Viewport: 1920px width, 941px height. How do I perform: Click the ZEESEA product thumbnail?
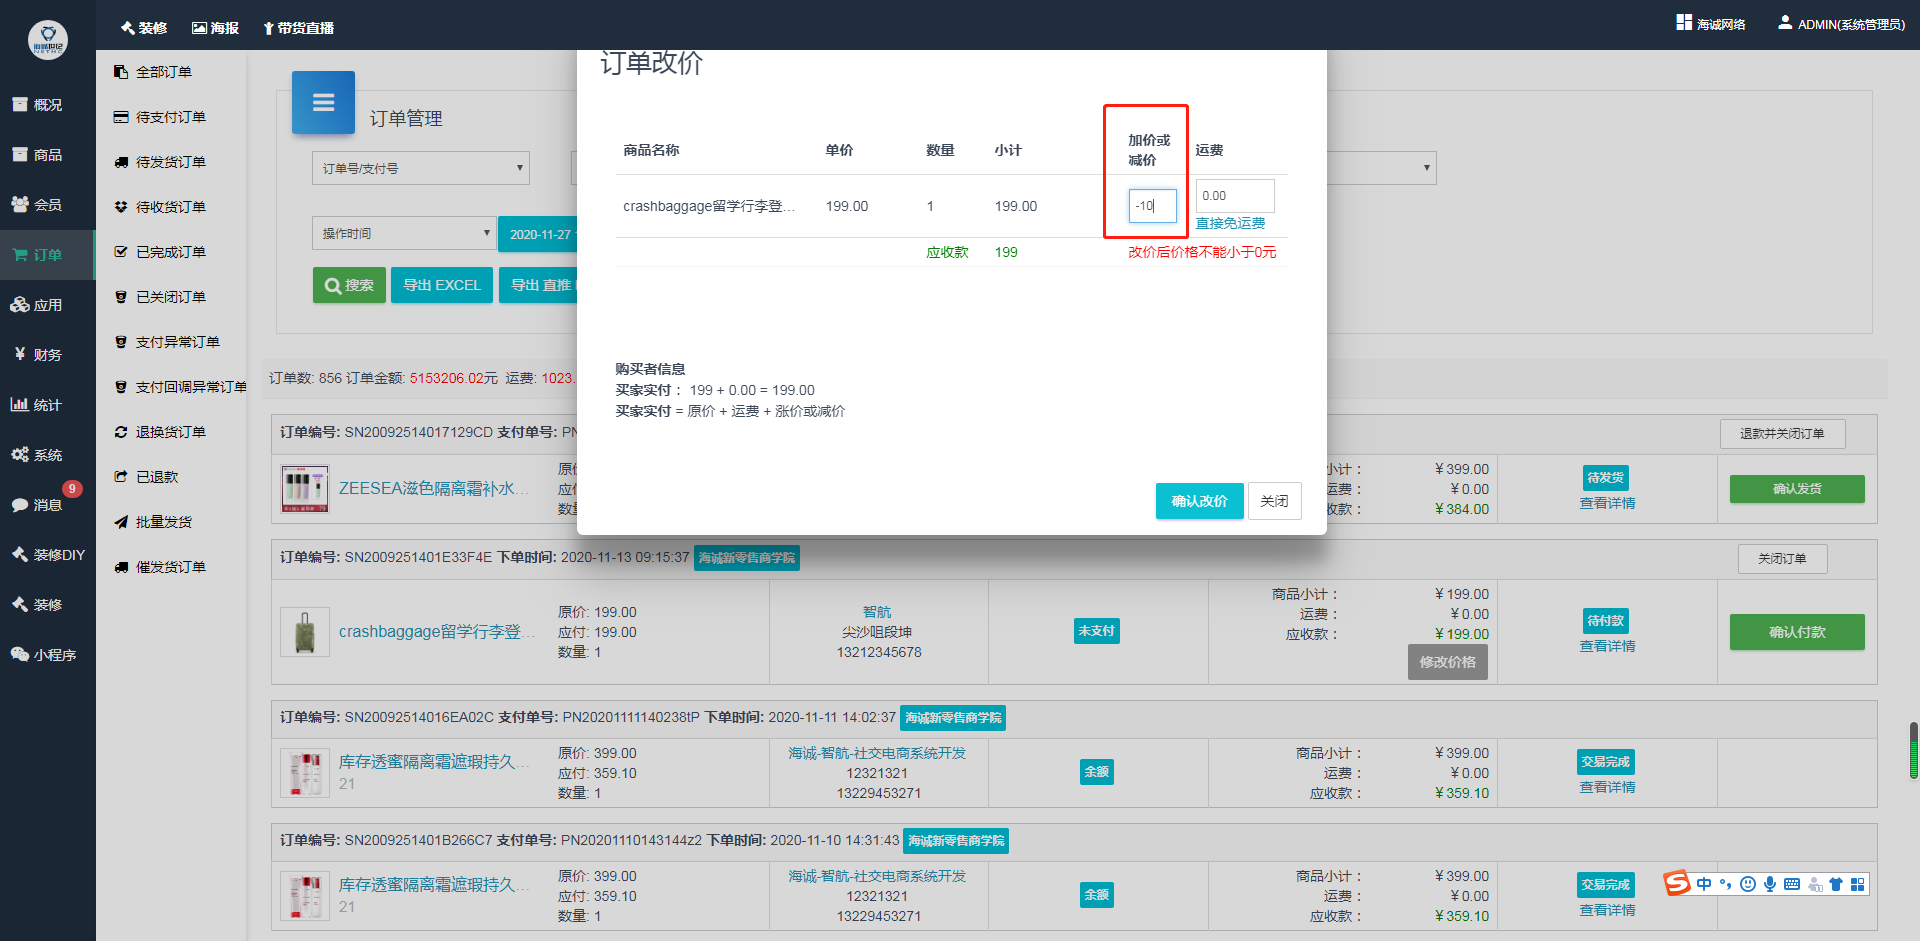305,489
